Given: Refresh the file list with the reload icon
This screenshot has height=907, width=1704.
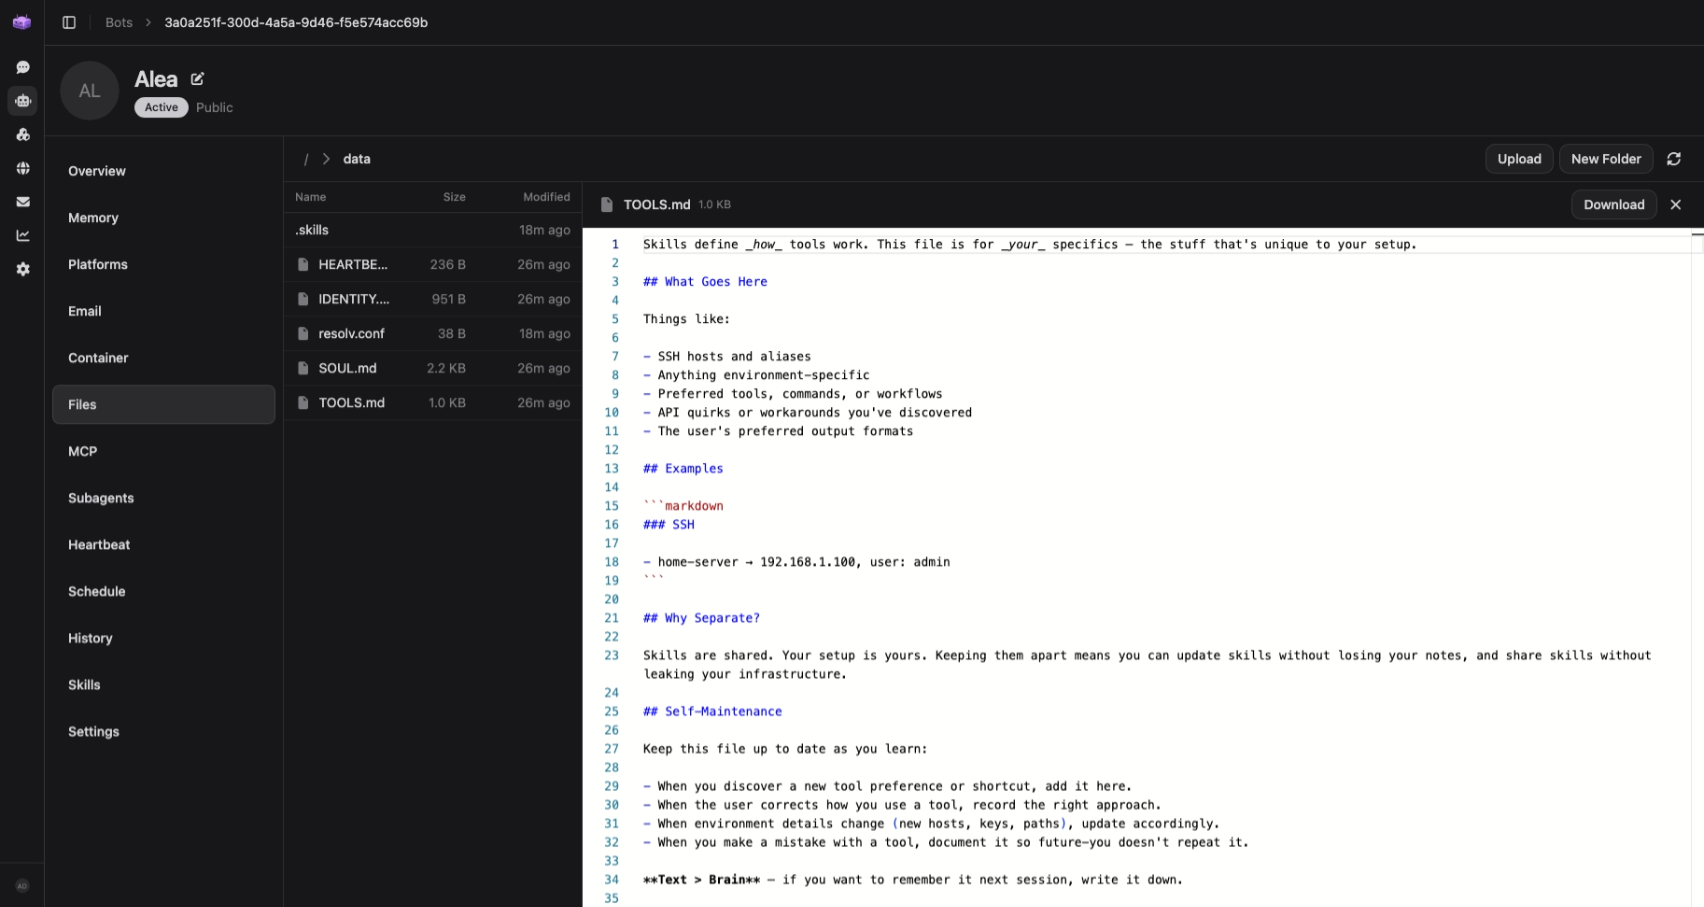Looking at the screenshot, I should pos(1673,159).
